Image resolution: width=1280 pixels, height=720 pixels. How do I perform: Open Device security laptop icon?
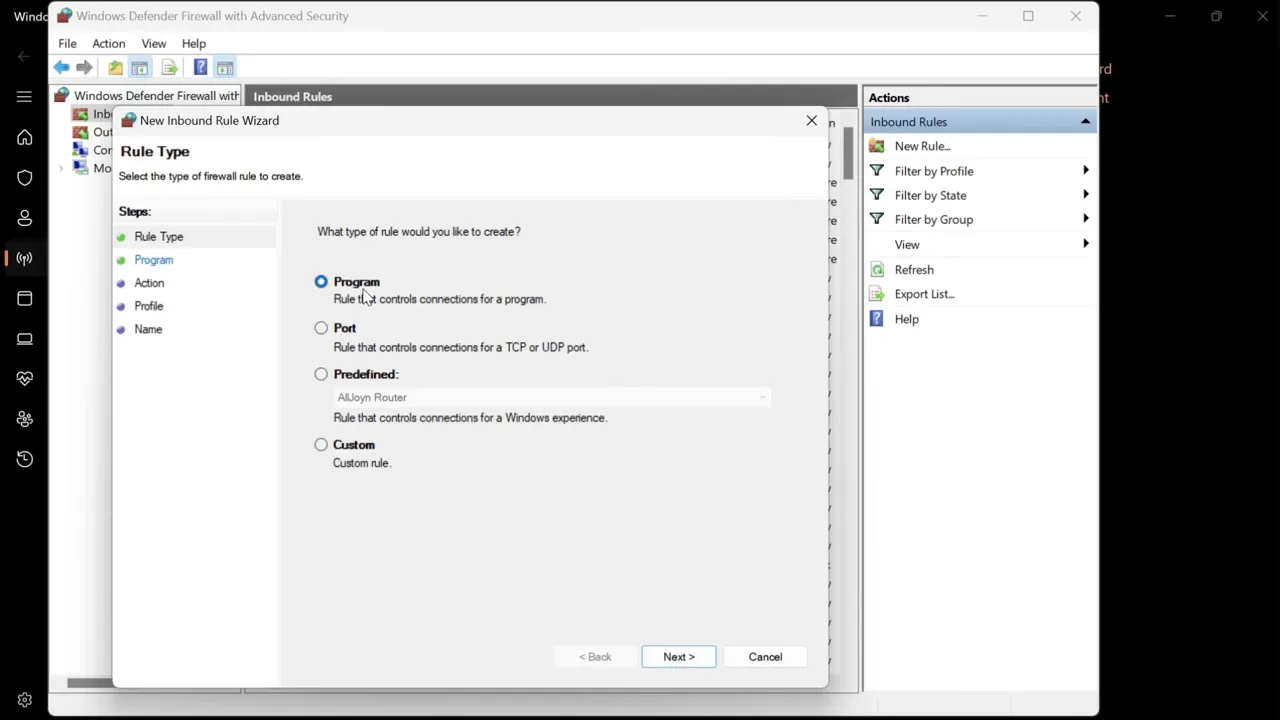24,339
